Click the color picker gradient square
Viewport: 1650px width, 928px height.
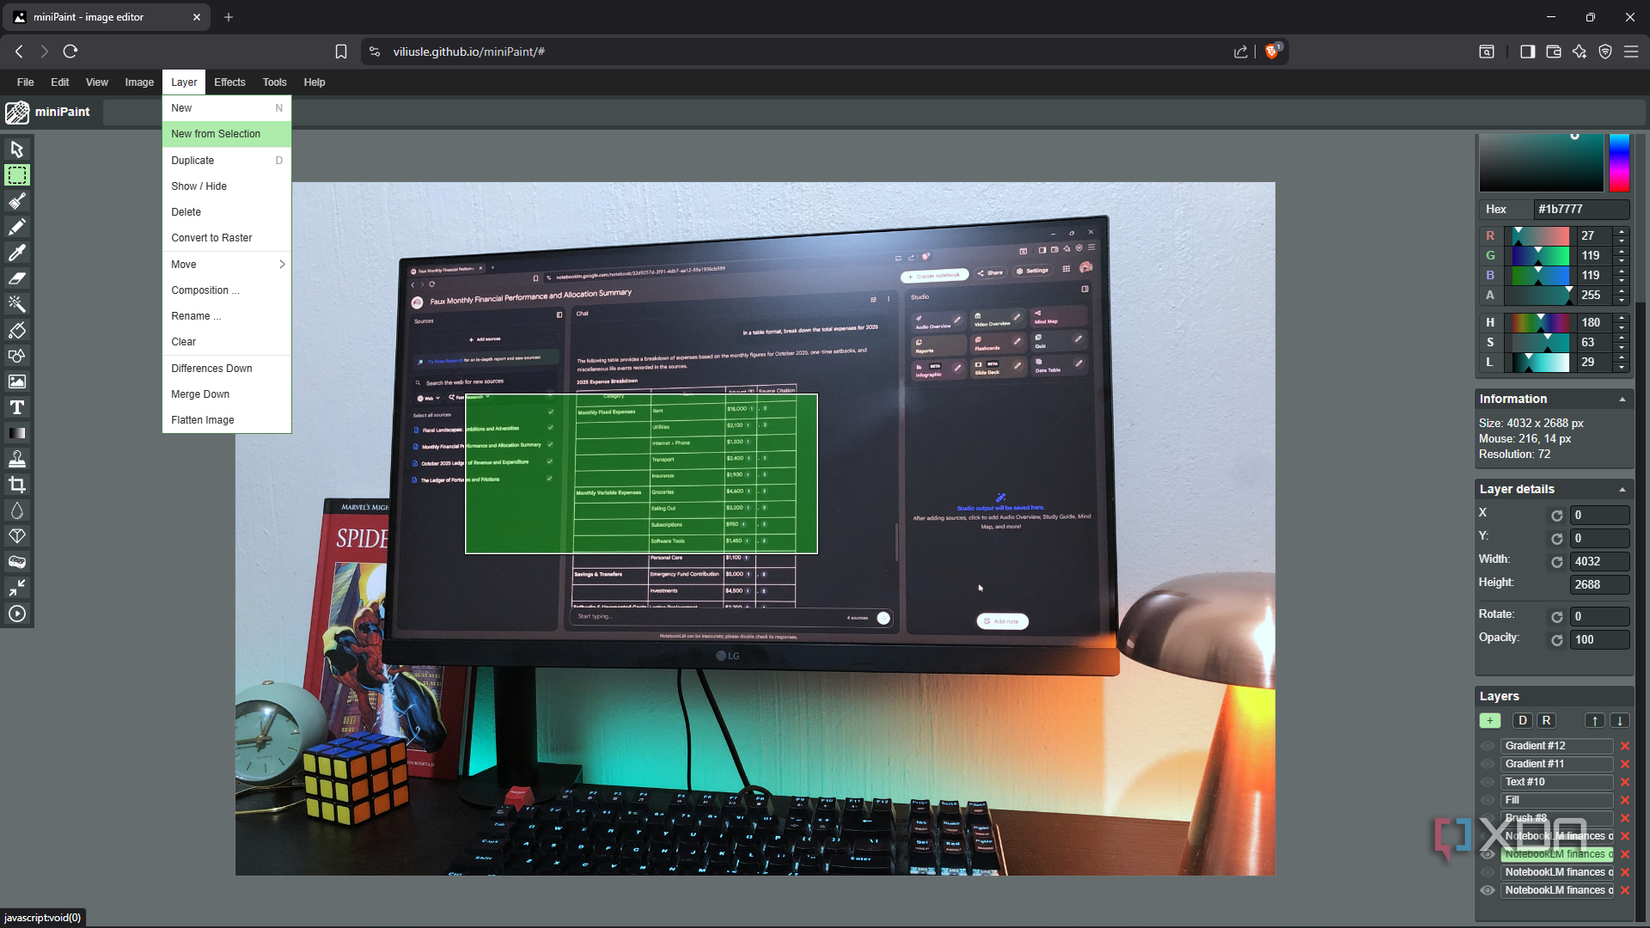coord(1541,161)
